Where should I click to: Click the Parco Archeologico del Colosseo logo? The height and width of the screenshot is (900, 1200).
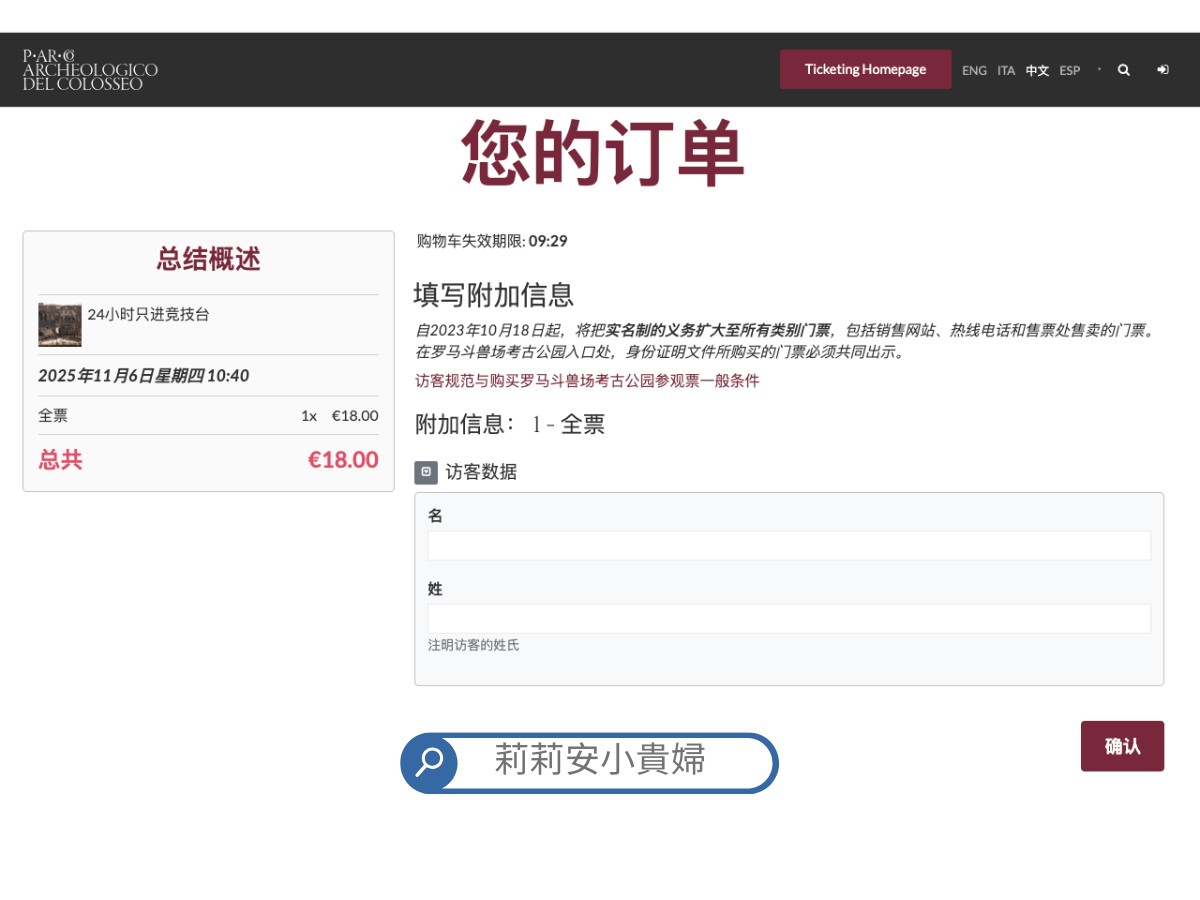(x=90, y=70)
